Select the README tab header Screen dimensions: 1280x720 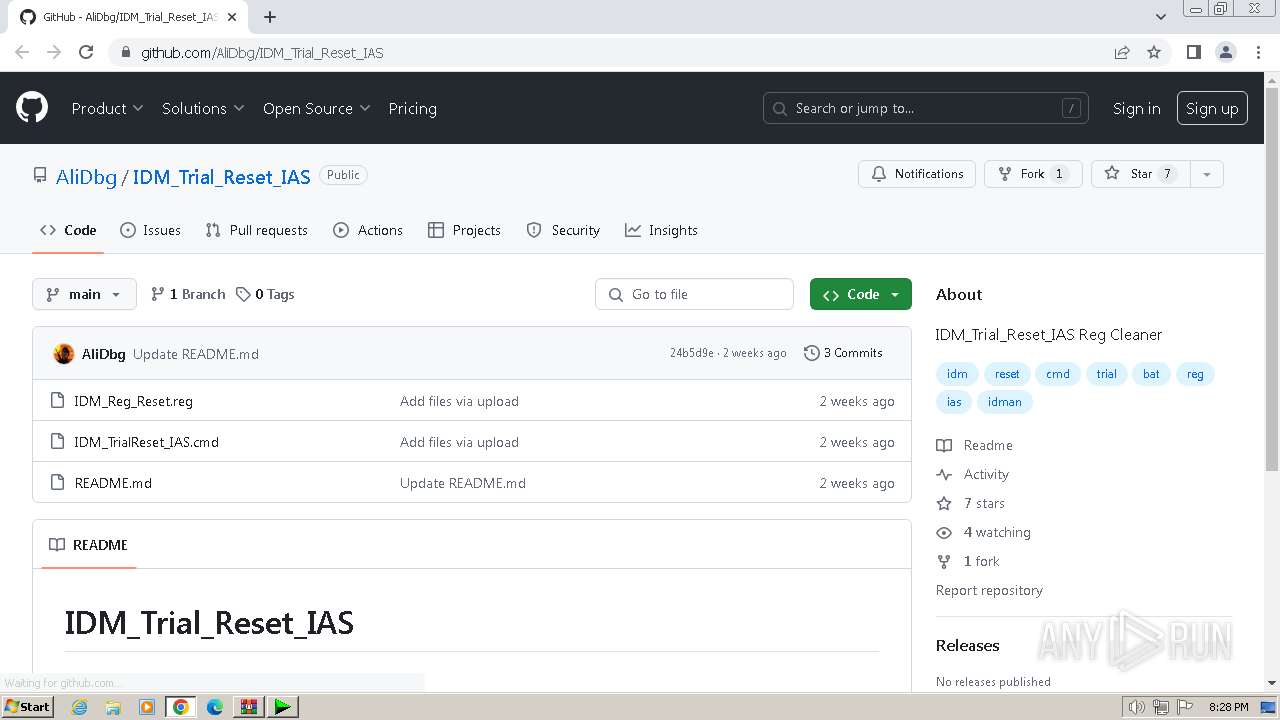point(88,545)
